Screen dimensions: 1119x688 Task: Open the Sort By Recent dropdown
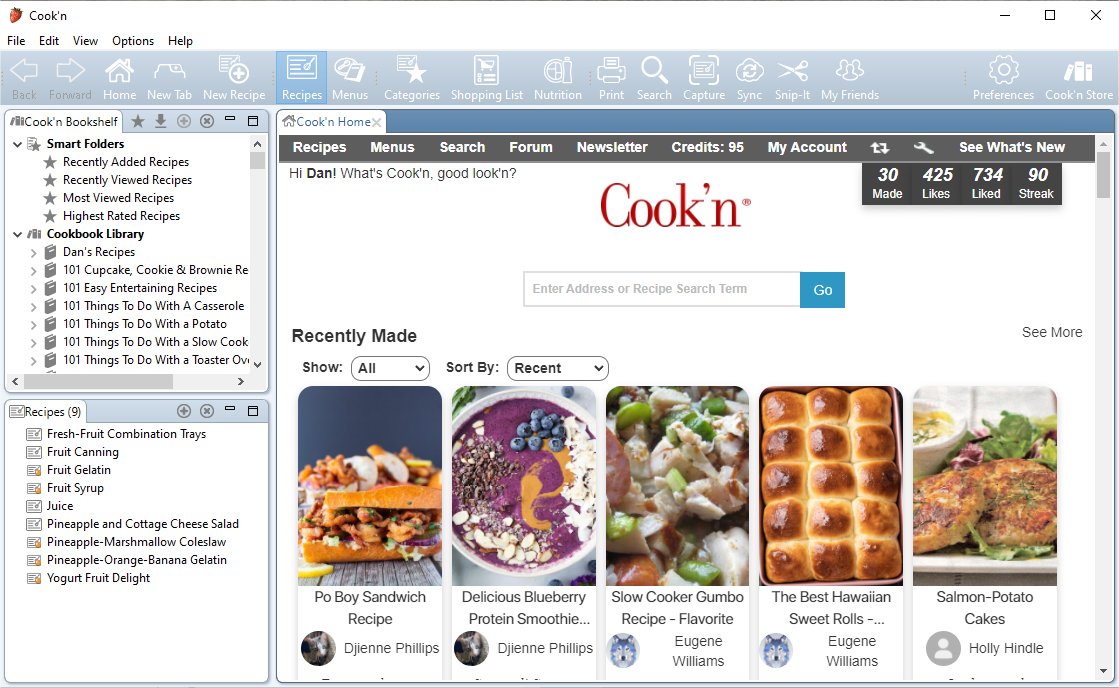(x=557, y=368)
